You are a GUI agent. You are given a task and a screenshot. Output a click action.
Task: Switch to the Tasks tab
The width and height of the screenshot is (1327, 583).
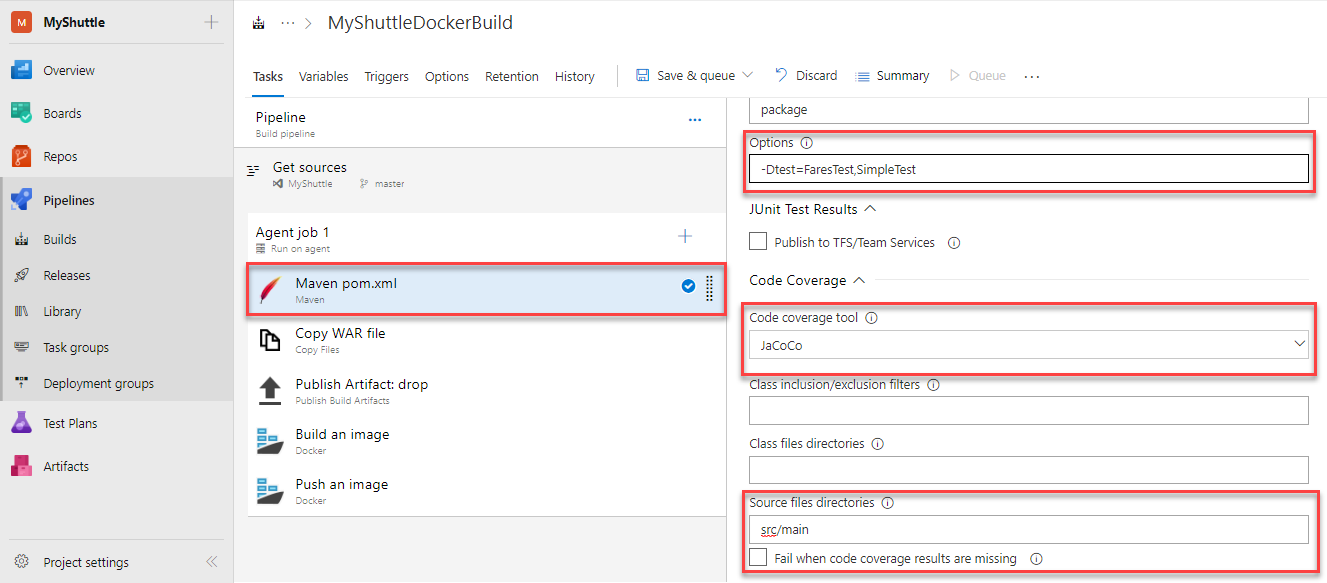[x=268, y=76]
